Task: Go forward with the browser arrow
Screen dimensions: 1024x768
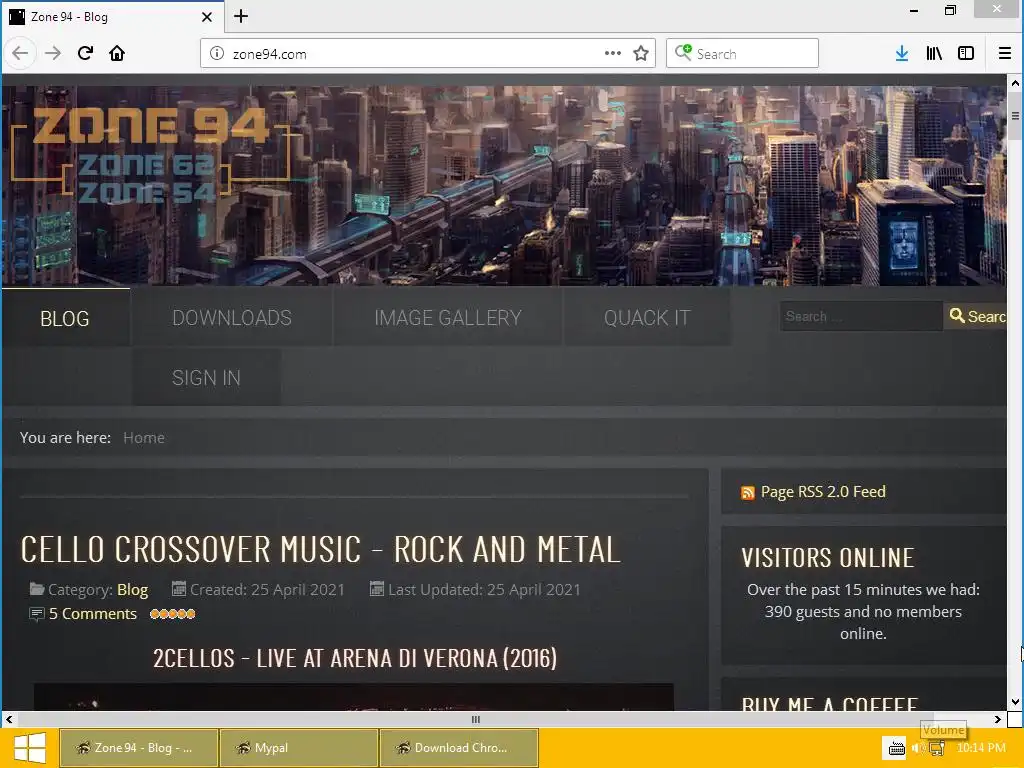Action: (x=53, y=53)
